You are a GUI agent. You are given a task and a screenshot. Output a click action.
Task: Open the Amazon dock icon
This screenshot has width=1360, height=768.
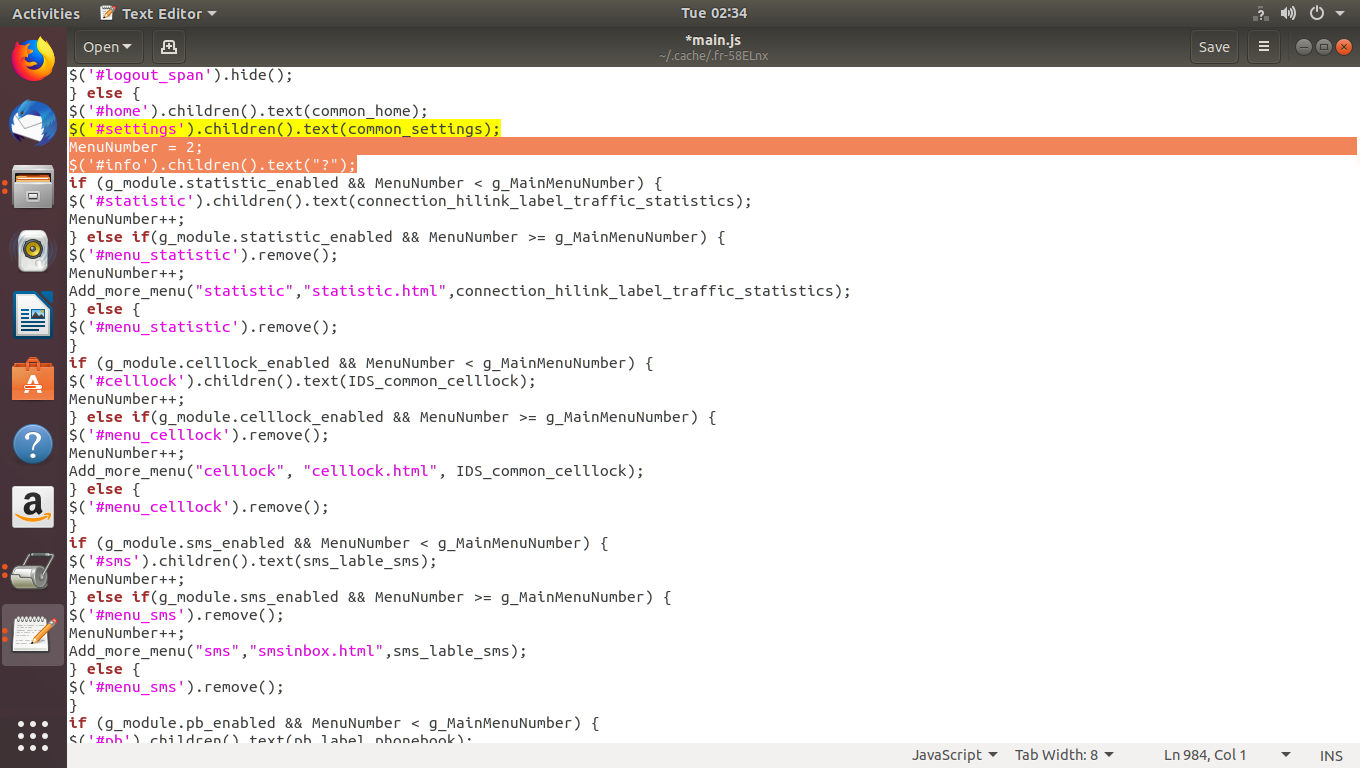tap(33, 508)
